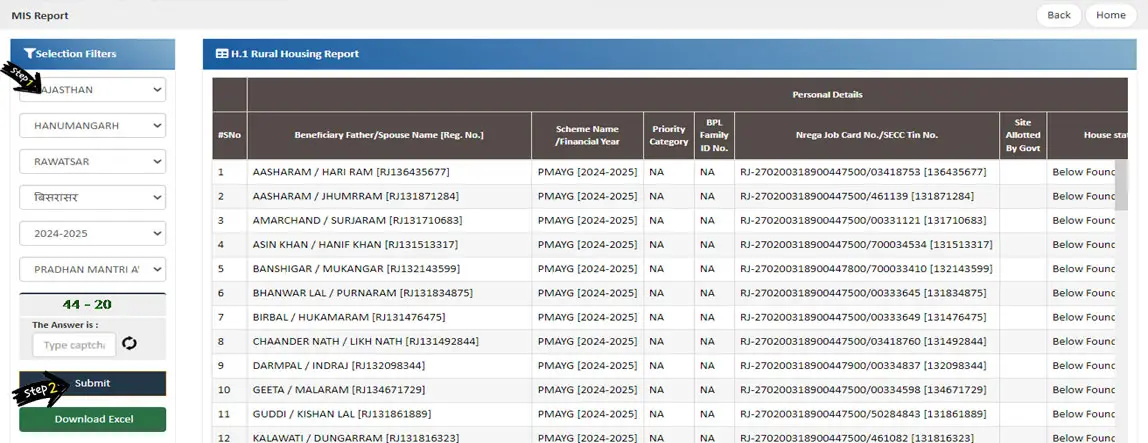This screenshot has height=443, width=1148.
Task: Click the #SNo column header
Action: coord(229,135)
